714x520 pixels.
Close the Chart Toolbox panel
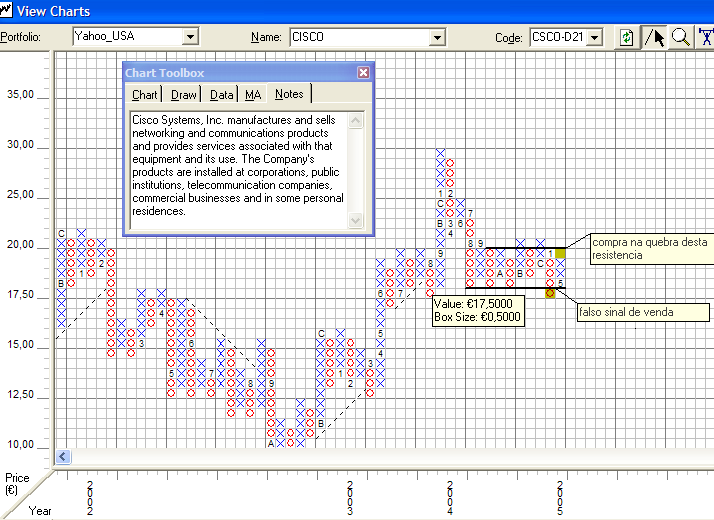pyautogui.click(x=364, y=73)
